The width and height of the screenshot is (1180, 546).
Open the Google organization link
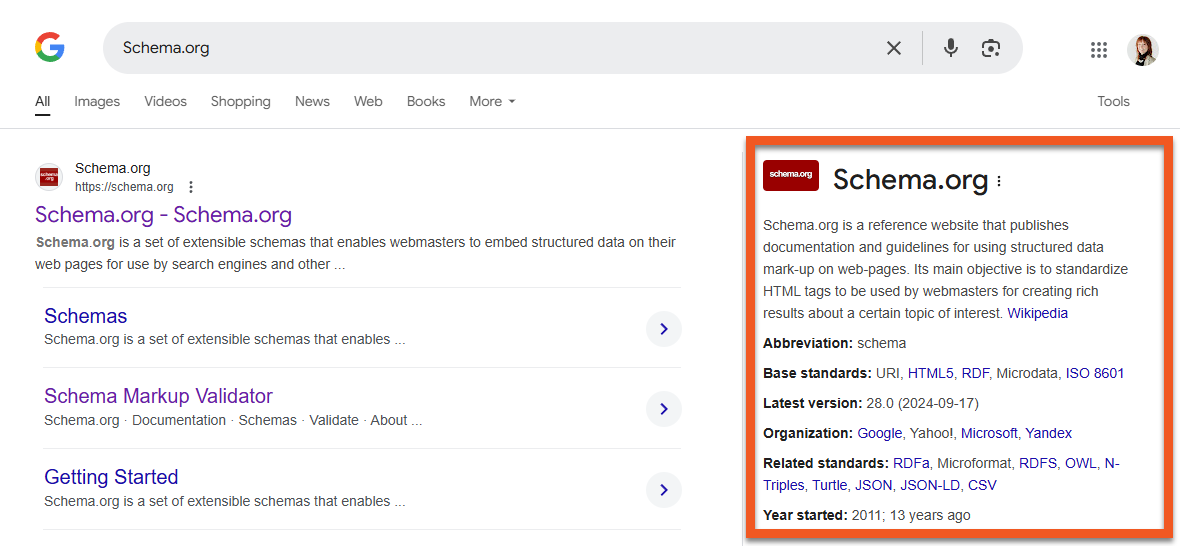click(880, 433)
